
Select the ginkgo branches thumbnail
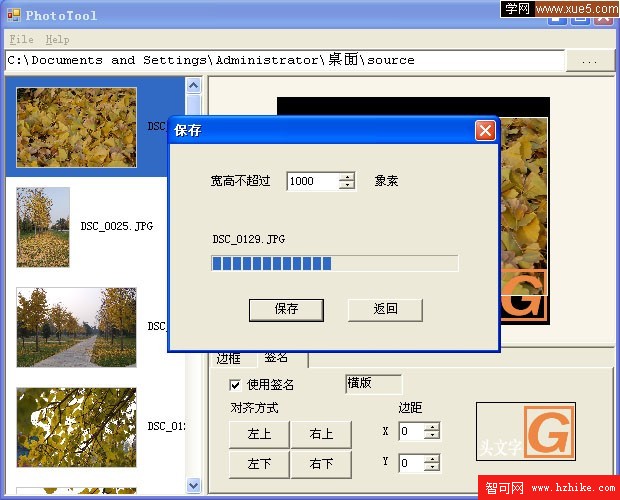point(76,427)
